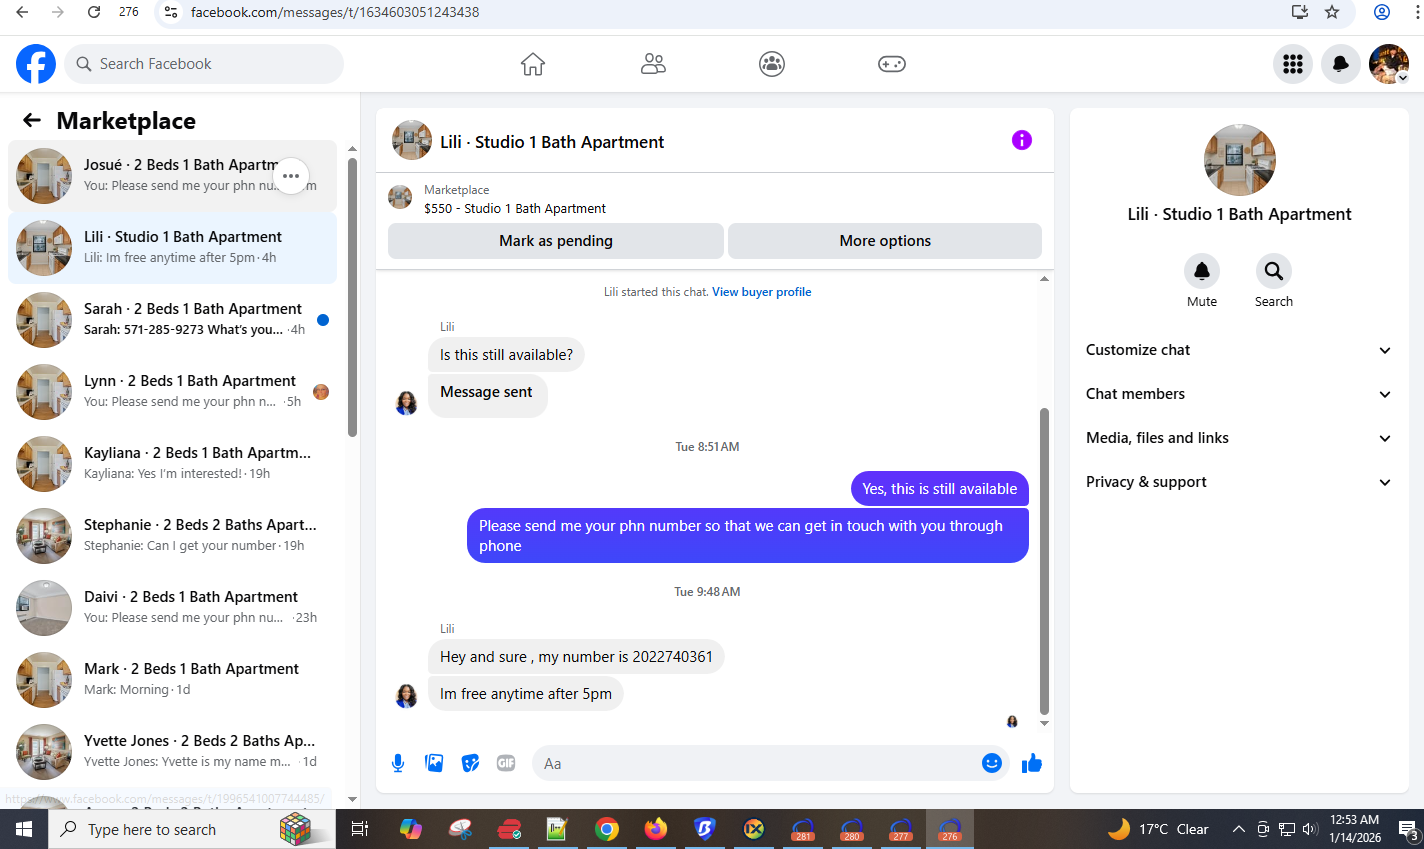1424x849 pixels.
Task: Choose a sticker icon in composer
Action: [x=470, y=763]
